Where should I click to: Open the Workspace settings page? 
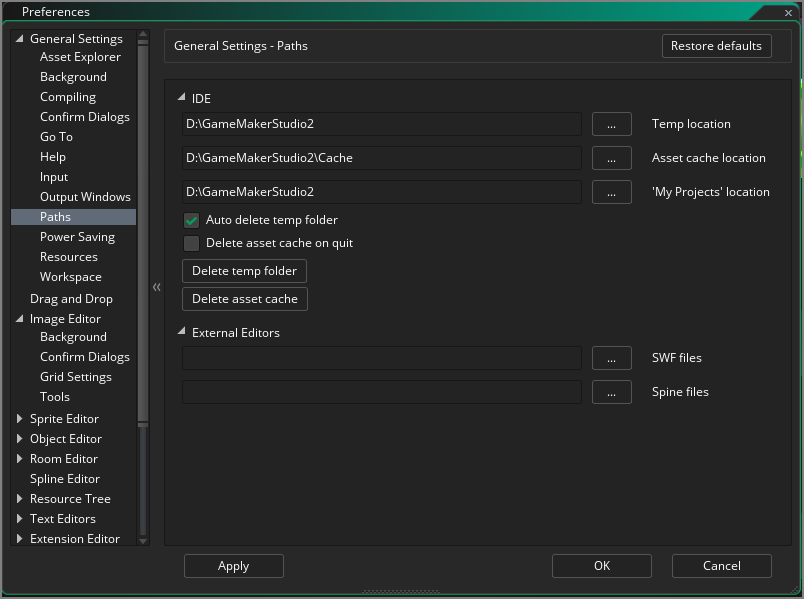(x=71, y=277)
